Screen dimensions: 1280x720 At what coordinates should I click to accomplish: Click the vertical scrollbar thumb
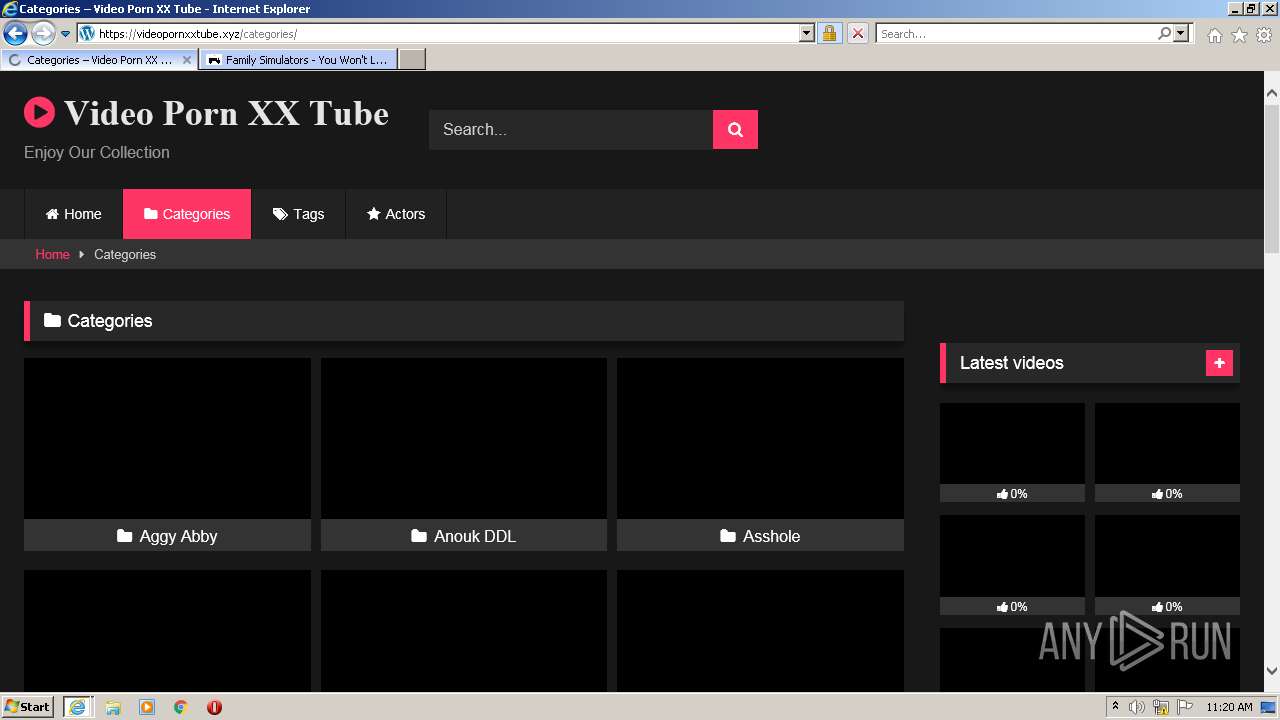(x=1271, y=180)
